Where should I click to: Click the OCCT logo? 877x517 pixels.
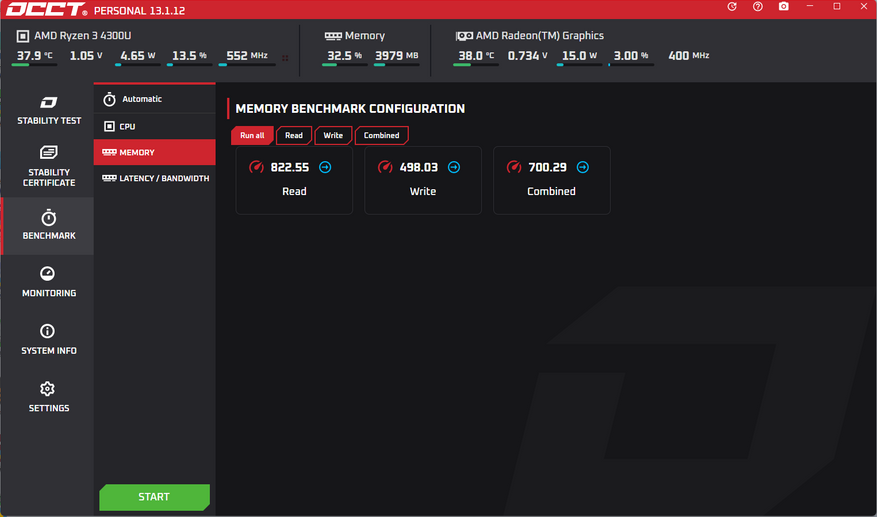[46, 10]
